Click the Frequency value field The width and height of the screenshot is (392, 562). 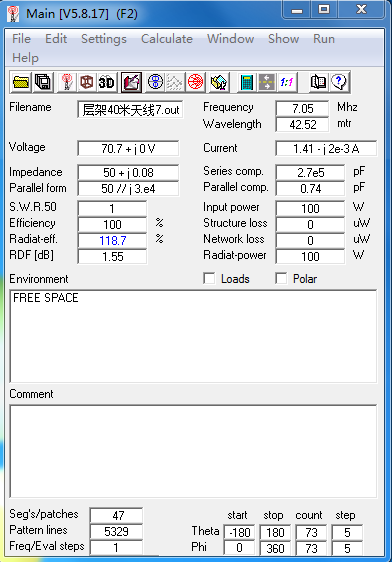tap(302, 108)
